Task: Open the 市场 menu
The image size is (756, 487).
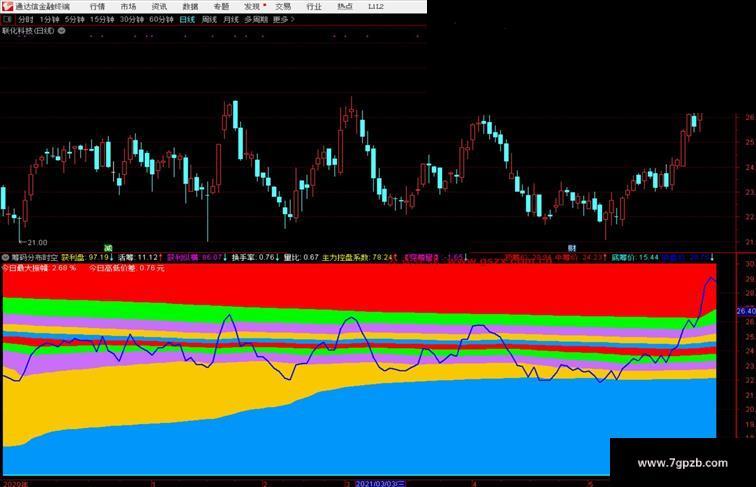Action: pos(128,7)
